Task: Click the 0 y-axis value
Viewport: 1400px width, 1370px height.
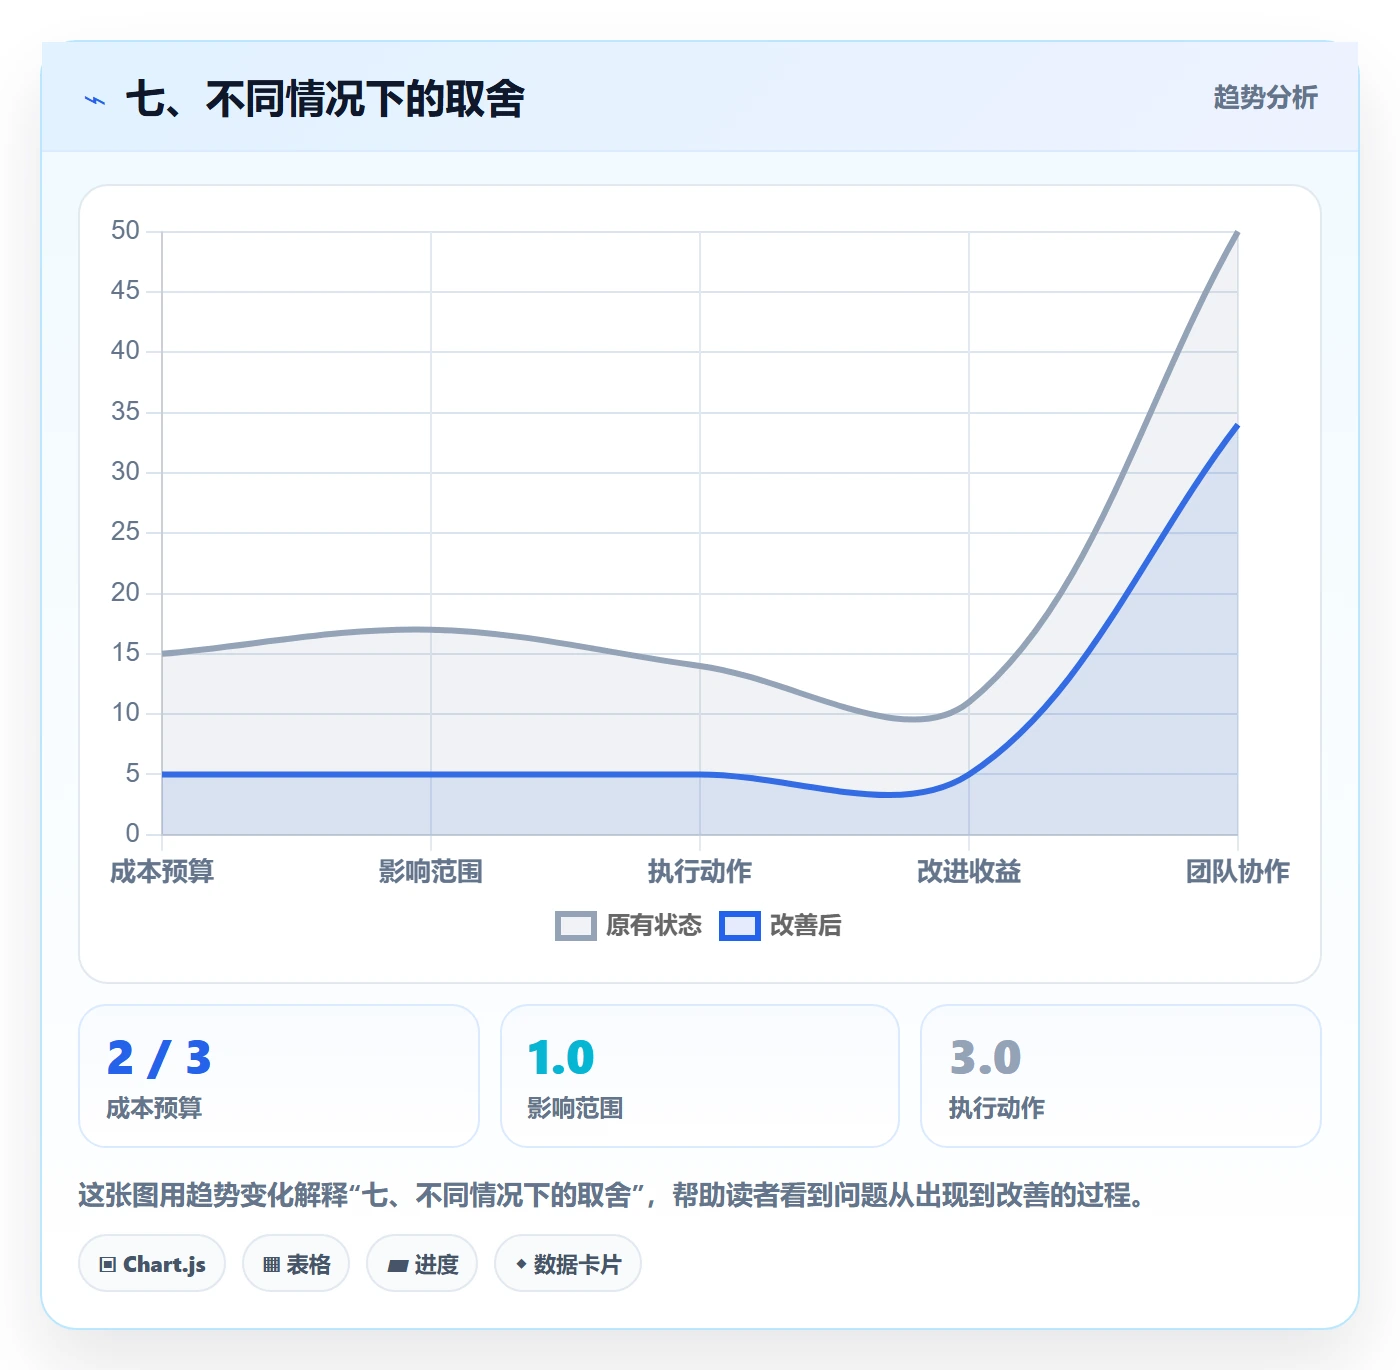Action: (x=132, y=833)
